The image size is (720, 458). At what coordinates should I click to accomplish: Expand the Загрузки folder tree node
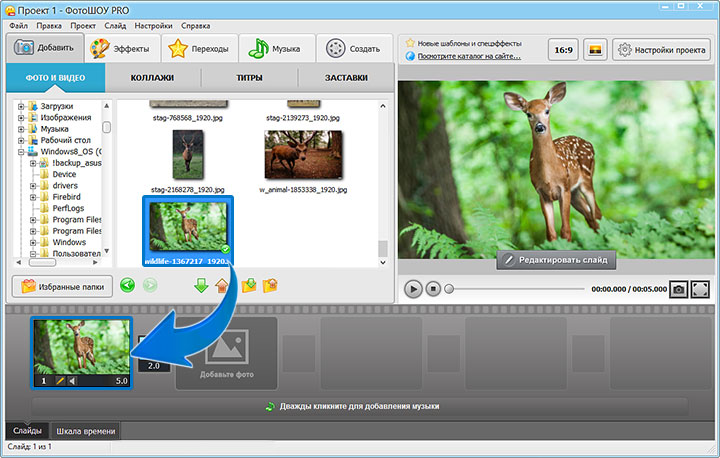click(21, 105)
